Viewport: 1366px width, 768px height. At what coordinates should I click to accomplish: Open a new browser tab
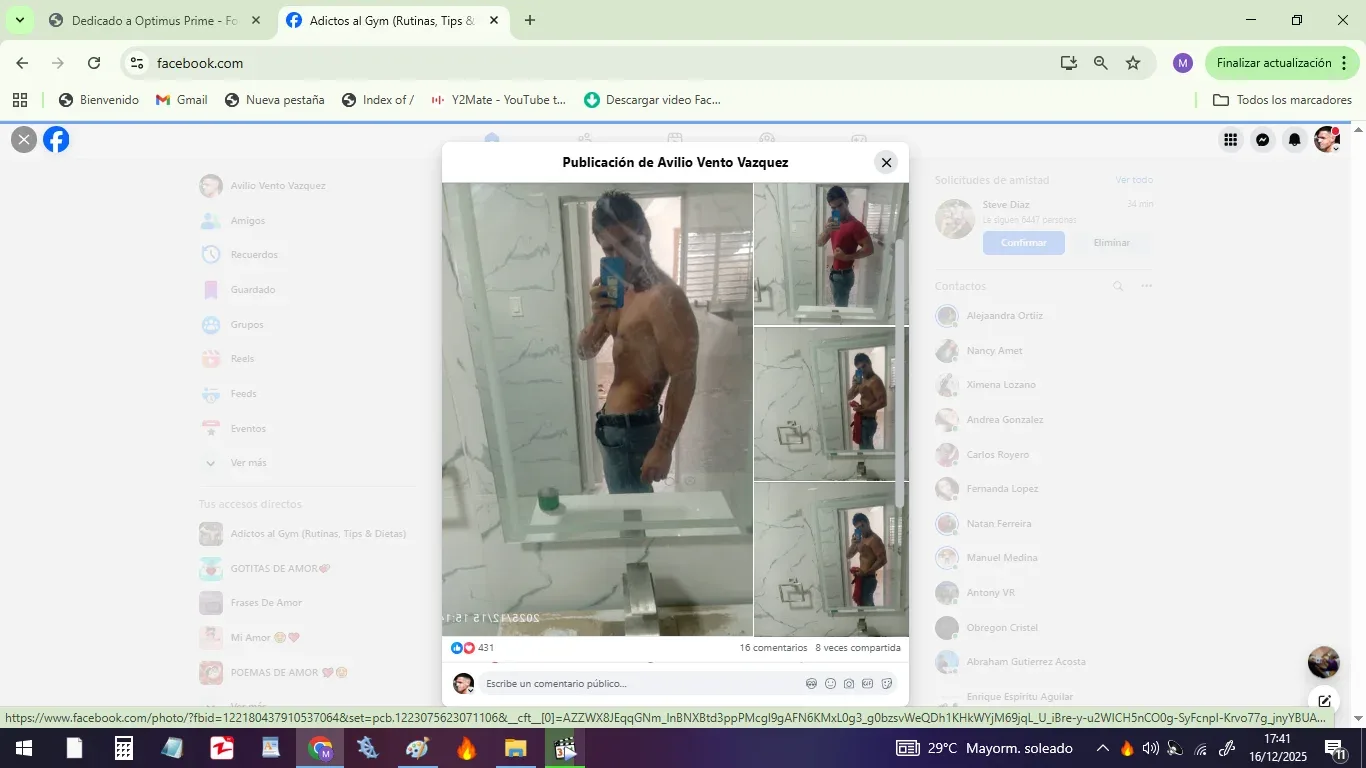coord(530,20)
